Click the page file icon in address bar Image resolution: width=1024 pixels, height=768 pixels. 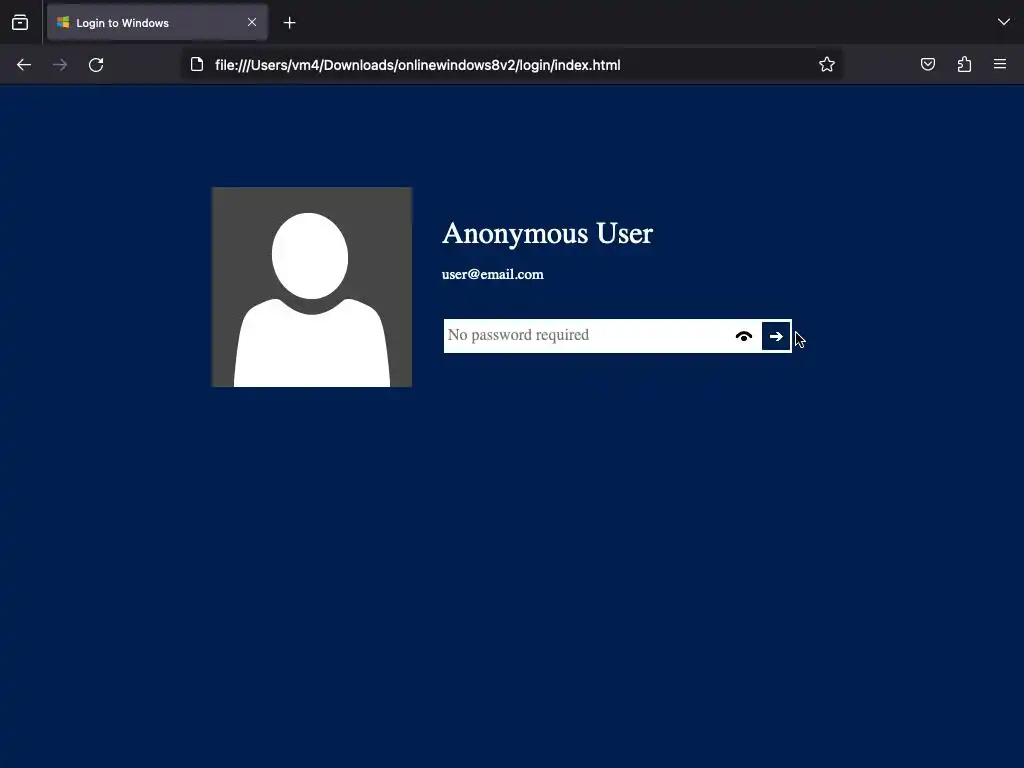tap(197, 64)
